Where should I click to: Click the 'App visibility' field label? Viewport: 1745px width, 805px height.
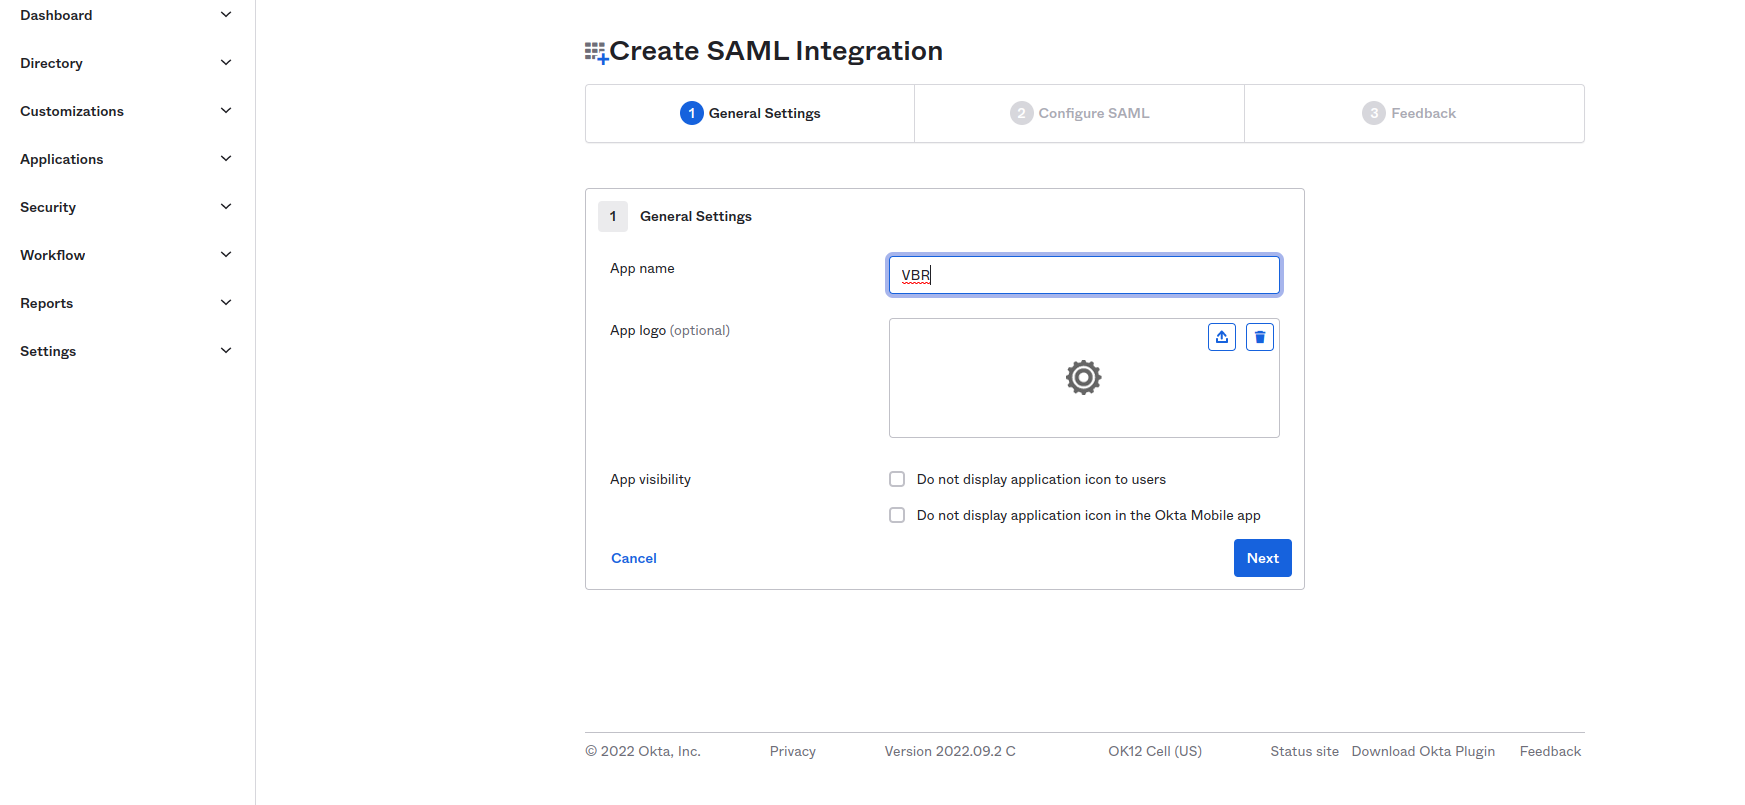(650, 479)
